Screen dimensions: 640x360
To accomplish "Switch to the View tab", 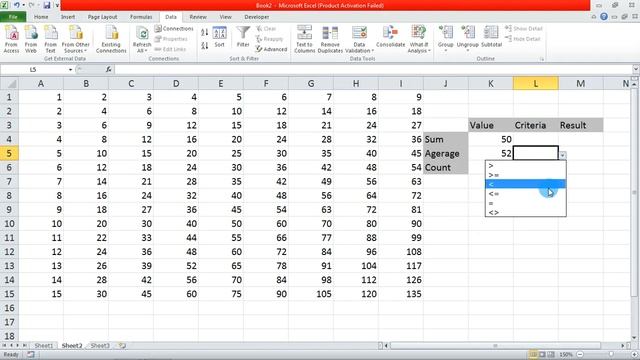I will 225,17.
